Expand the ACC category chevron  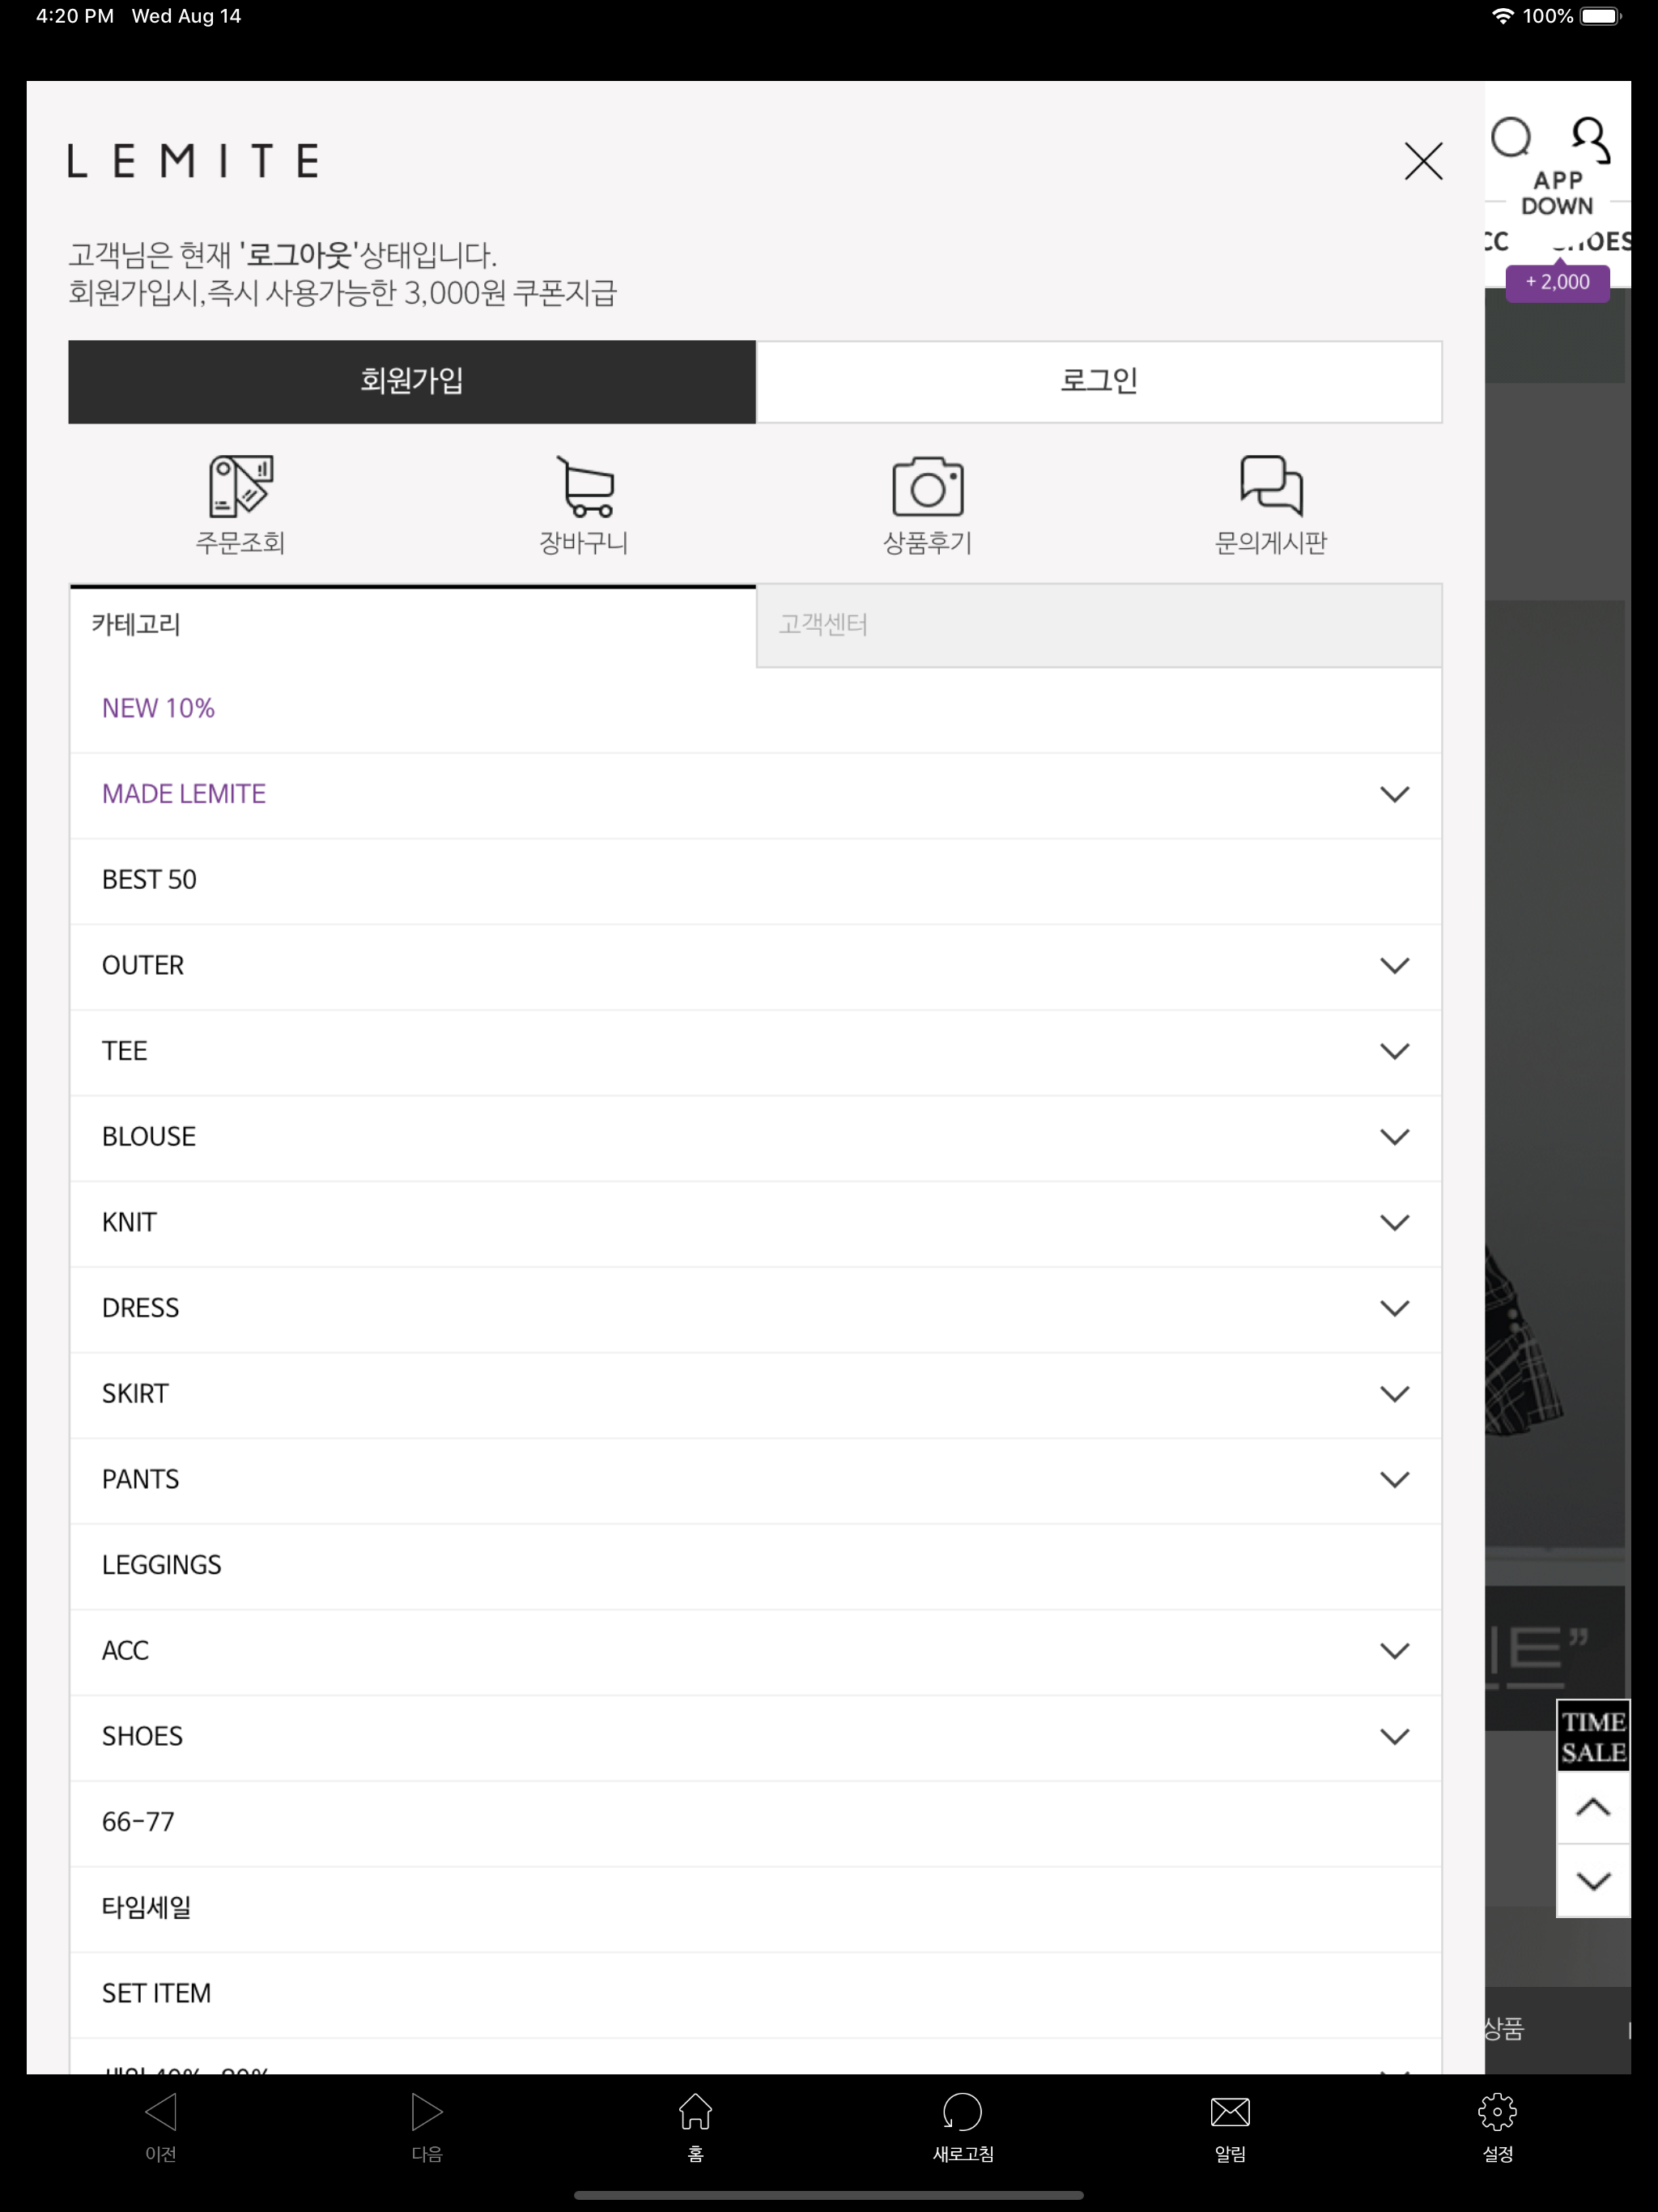tap(1394, 1651)
